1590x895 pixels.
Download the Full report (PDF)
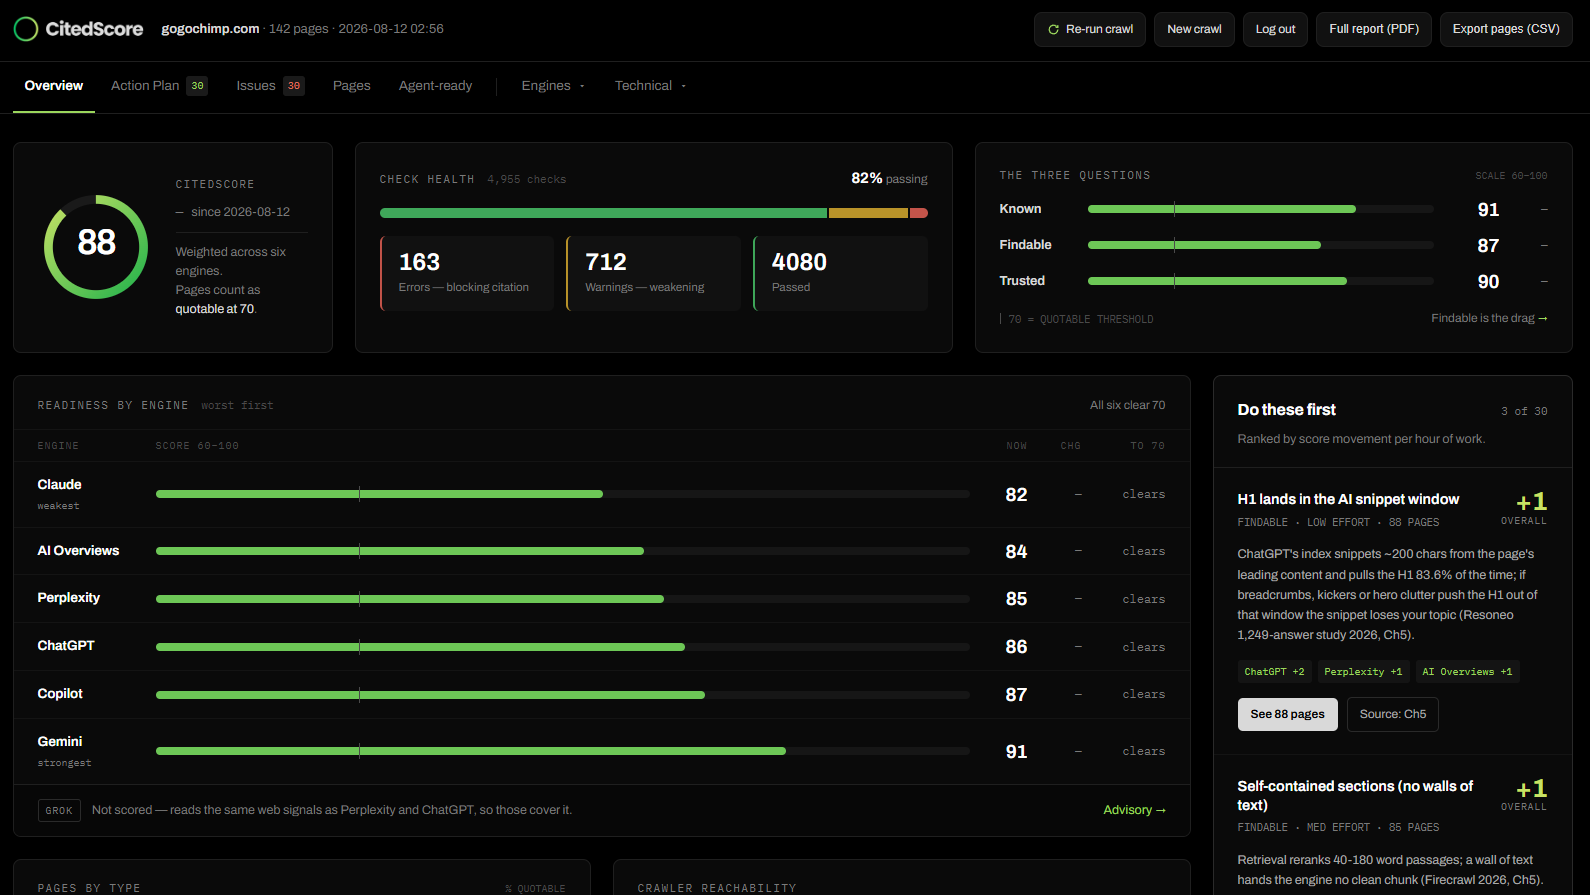1374,29
